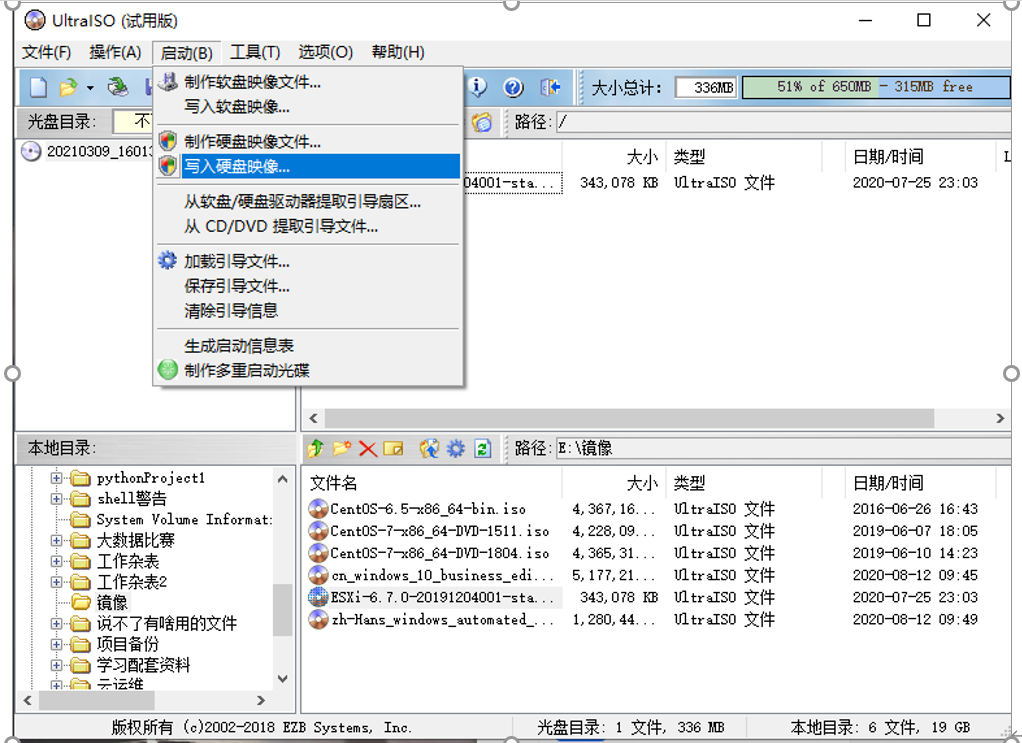
Task: Delete selected file using red X icon
Action: pos(365,449)
